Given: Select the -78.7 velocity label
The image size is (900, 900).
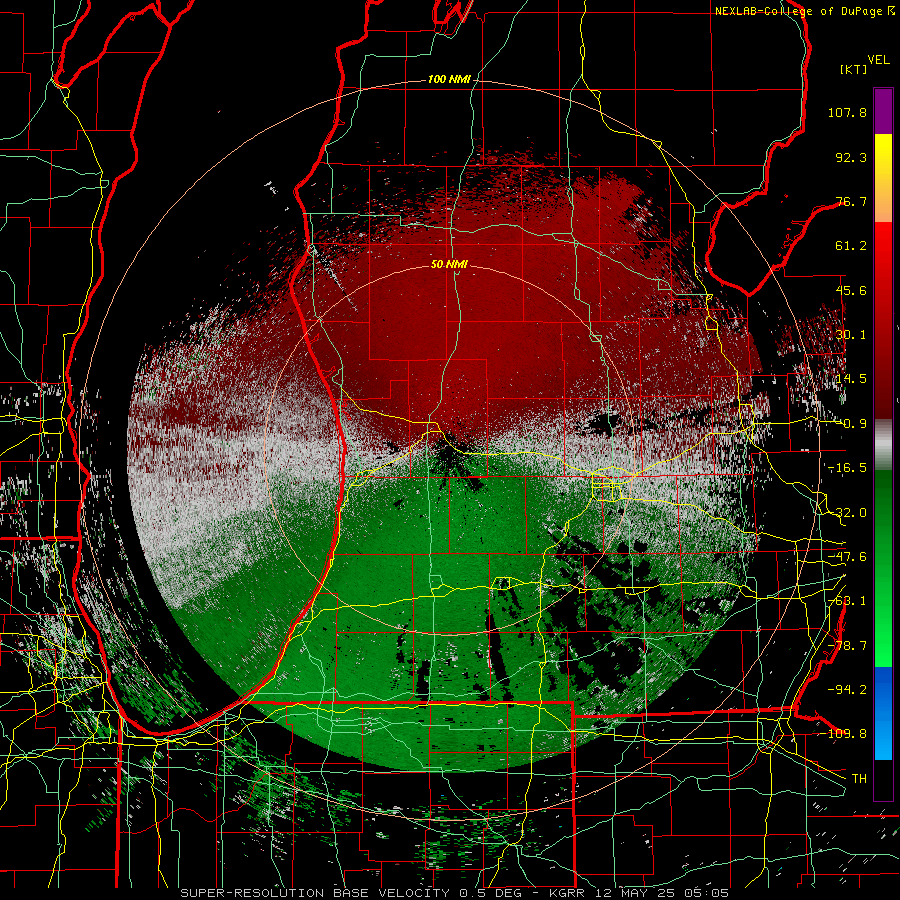Looking at the screenshot, I should [x=847, y=646].
